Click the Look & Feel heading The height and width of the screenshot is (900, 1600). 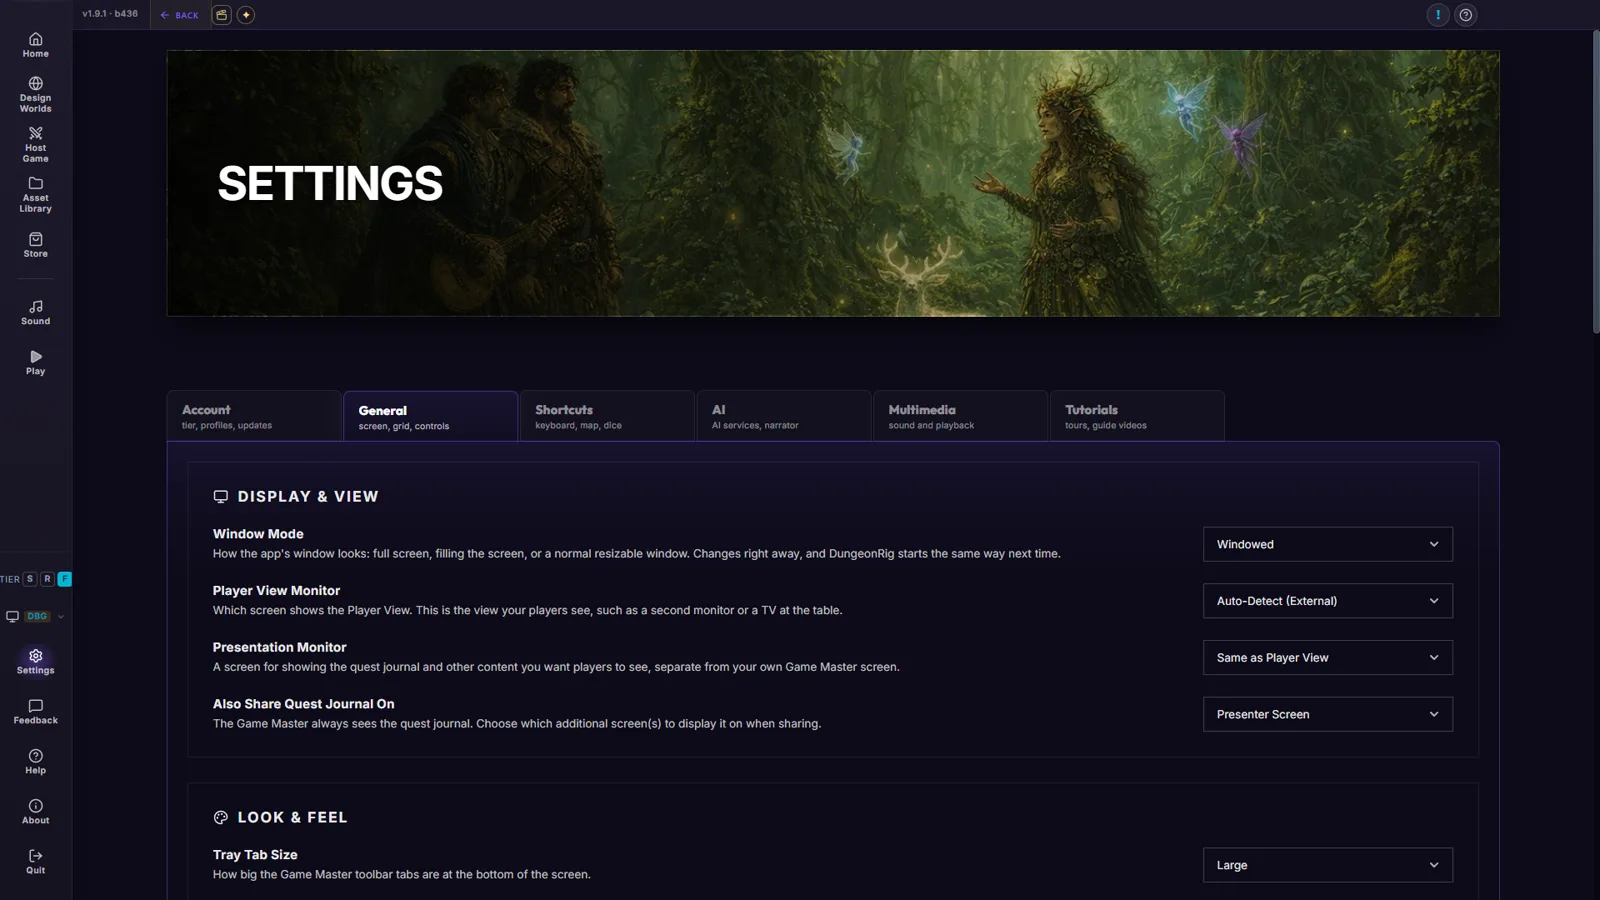[x=292, y=817]
